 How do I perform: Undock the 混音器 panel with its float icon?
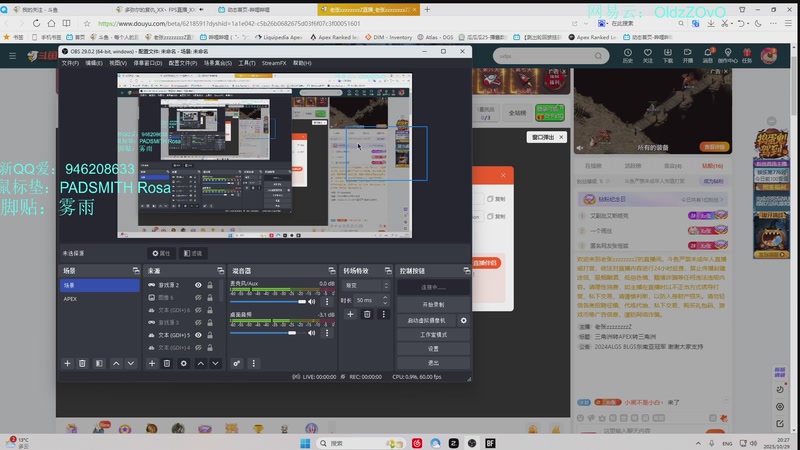(x=332, y=270)
